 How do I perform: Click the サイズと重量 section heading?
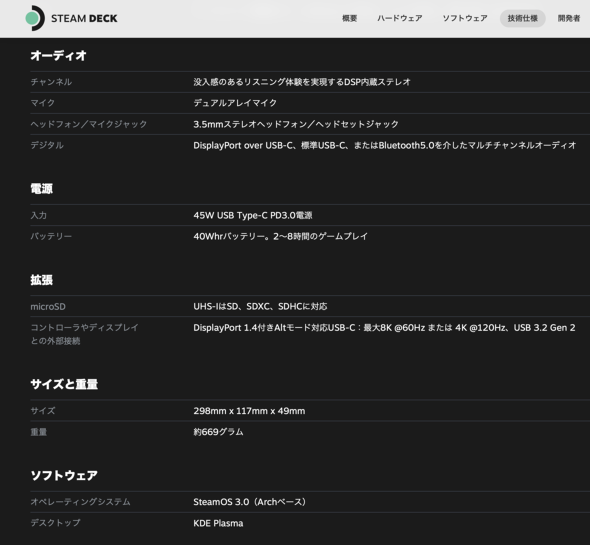click(64, 384)
